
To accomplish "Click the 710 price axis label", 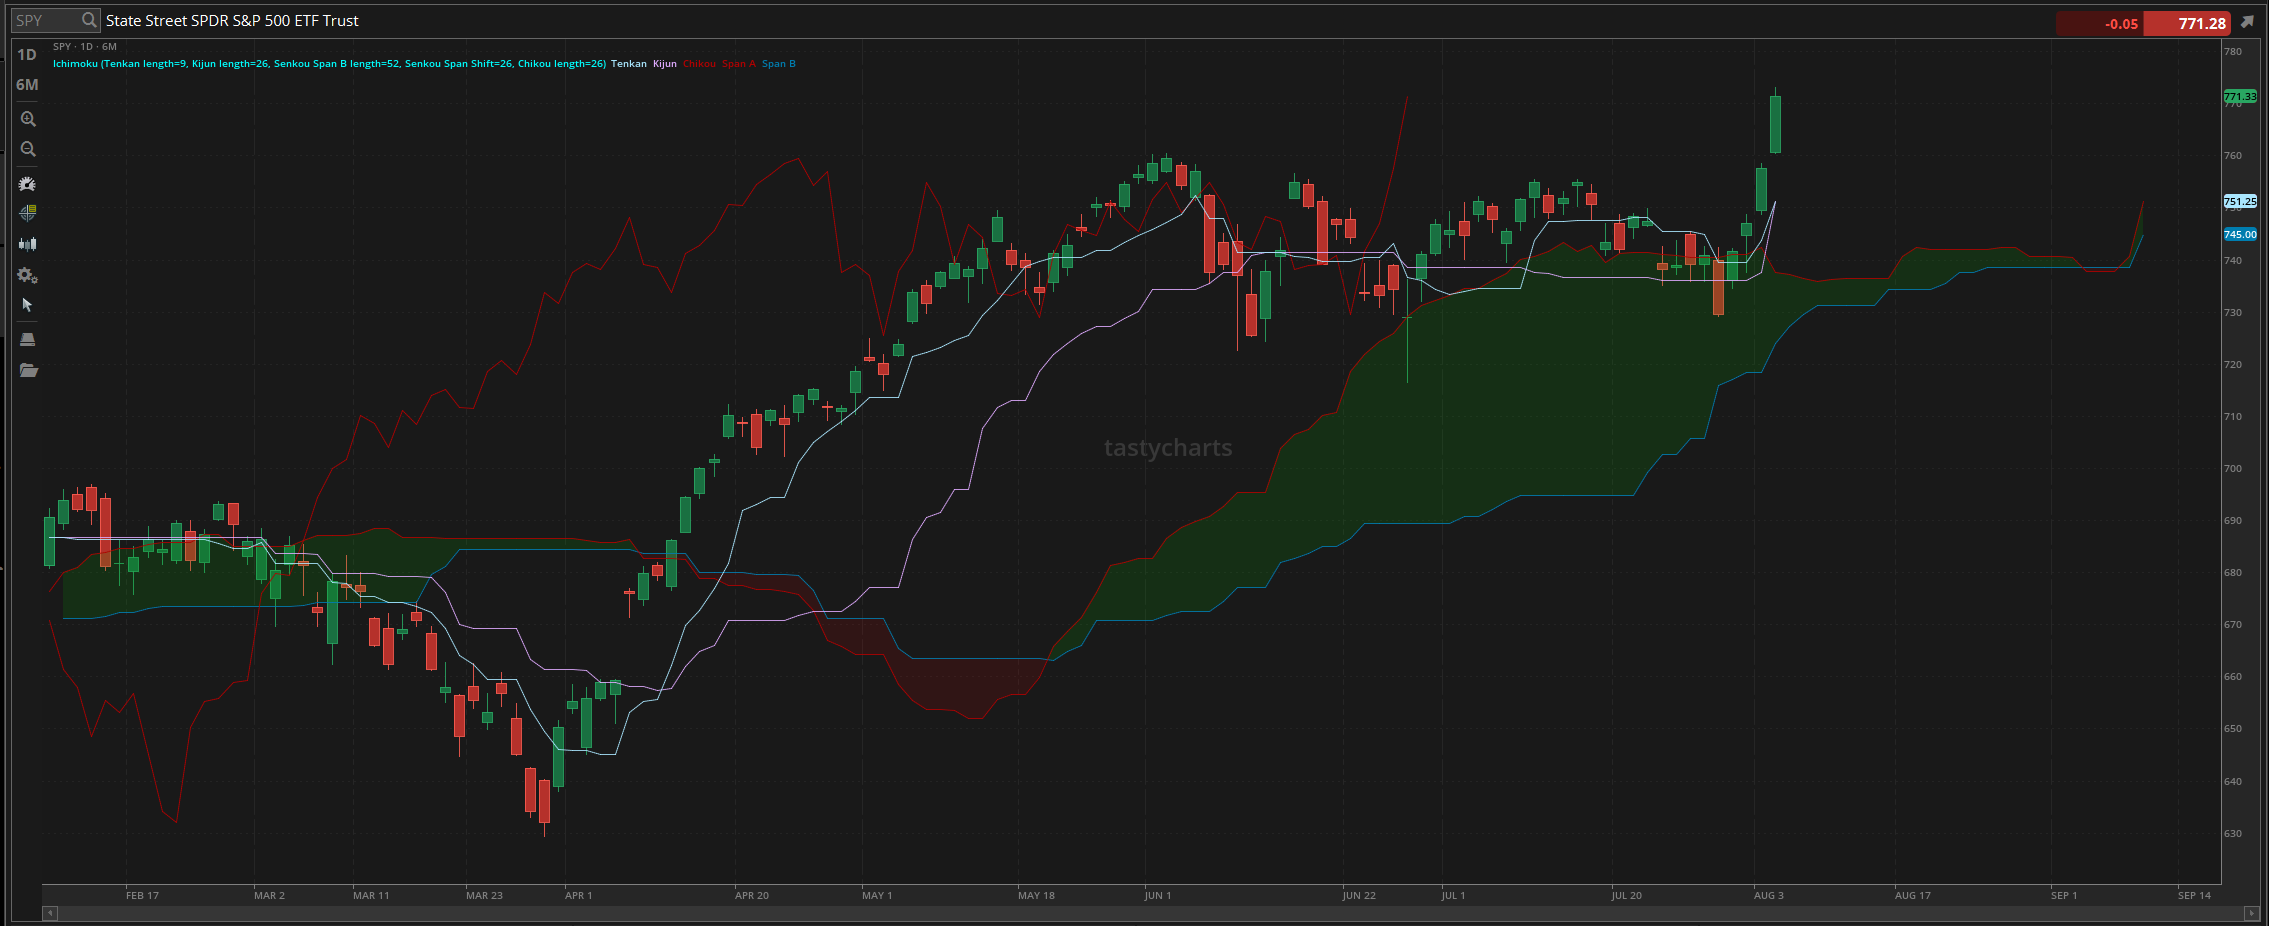I will 2233,417.
